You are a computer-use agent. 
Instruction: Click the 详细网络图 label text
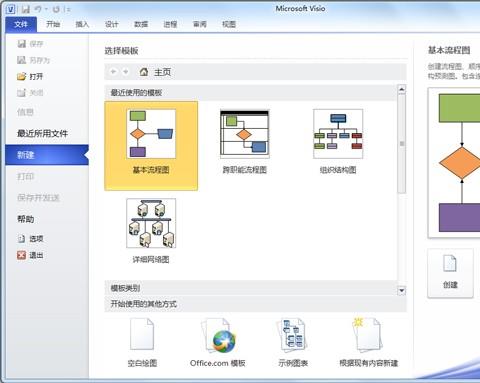(151, 259)
